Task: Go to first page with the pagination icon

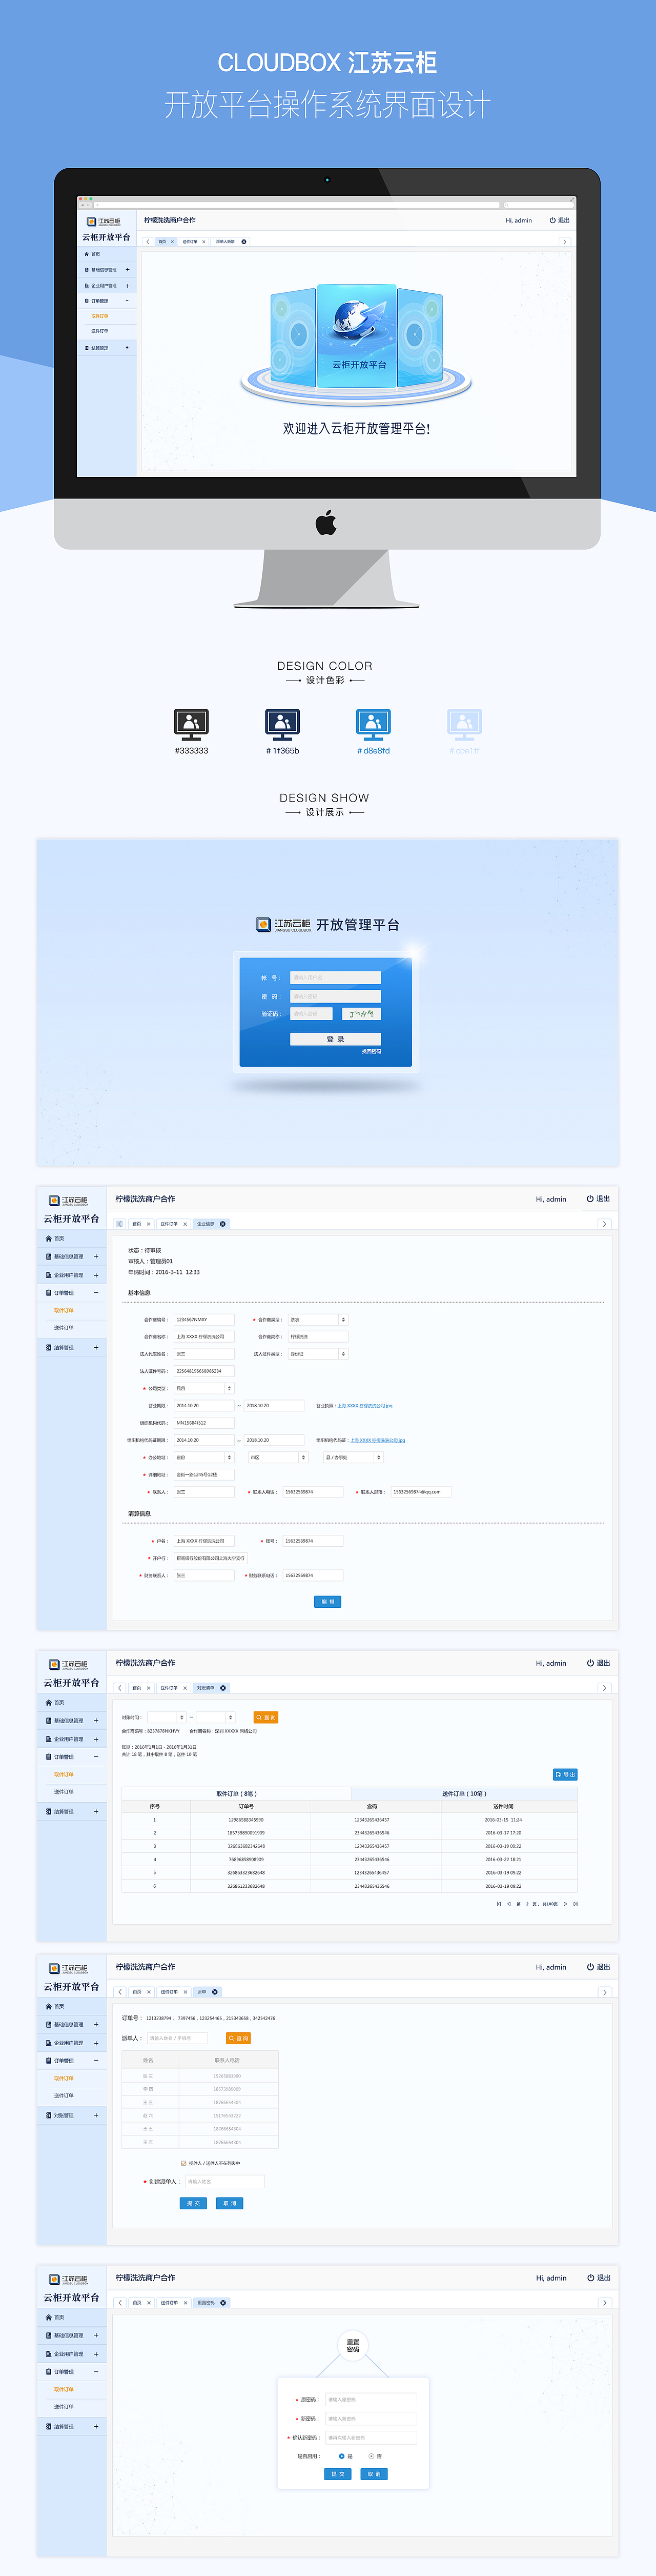Action: 499,1904
